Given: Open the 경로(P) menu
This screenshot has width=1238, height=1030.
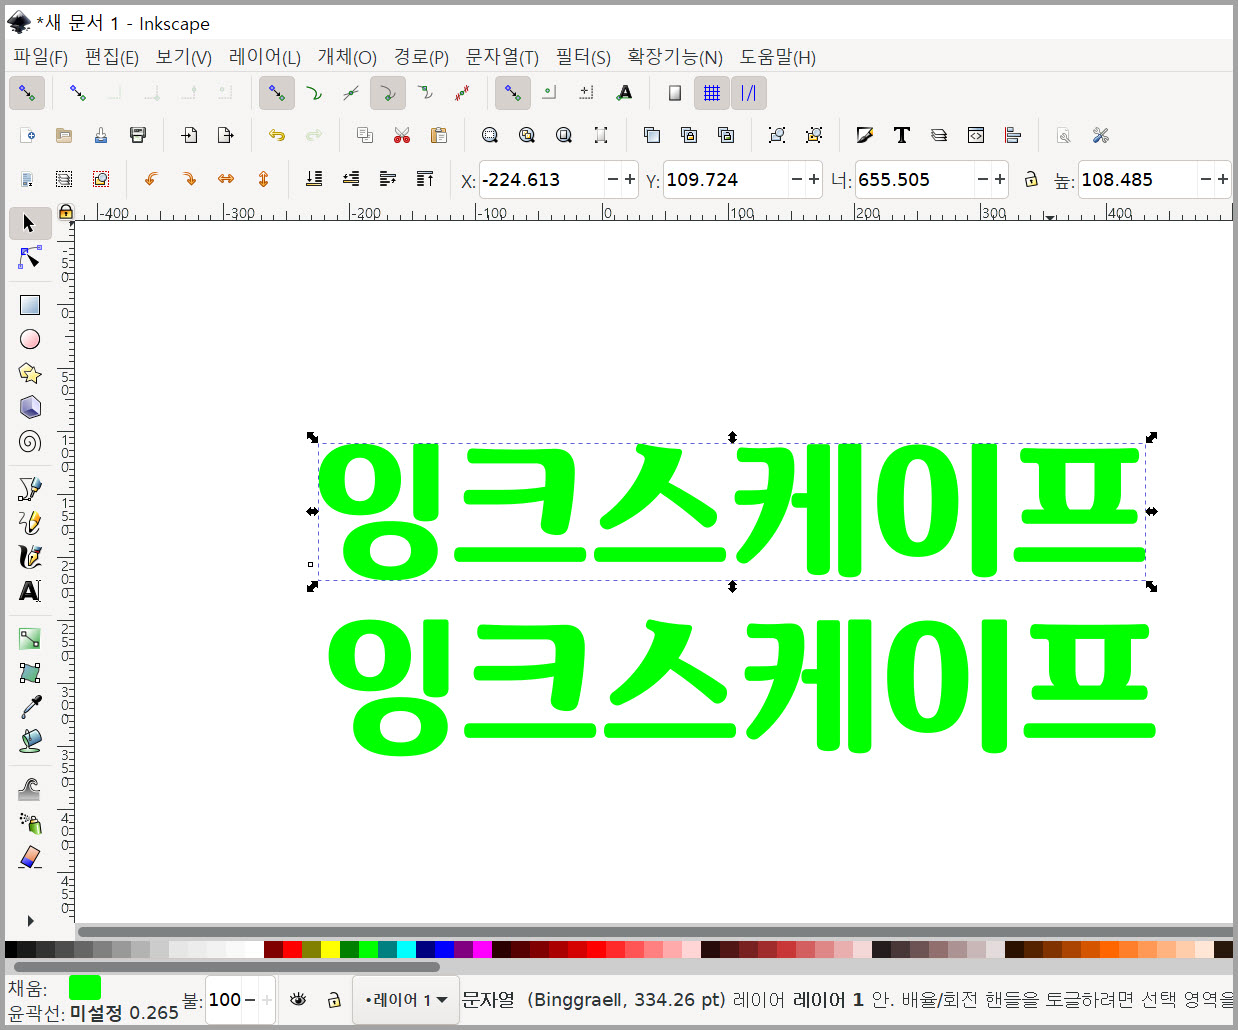Looking at the screenshot, I should point(421,57).
